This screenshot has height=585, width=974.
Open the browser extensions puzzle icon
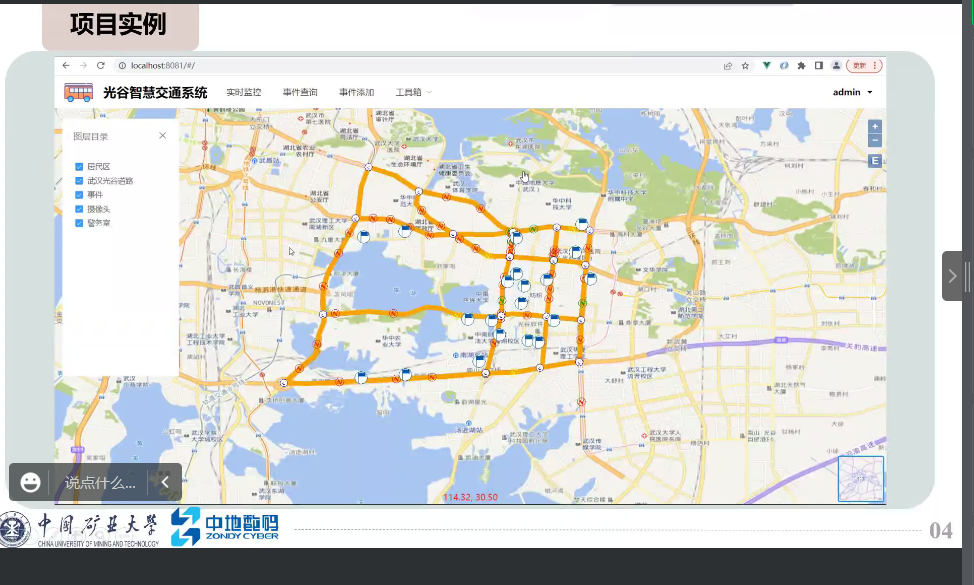point(801,66)
